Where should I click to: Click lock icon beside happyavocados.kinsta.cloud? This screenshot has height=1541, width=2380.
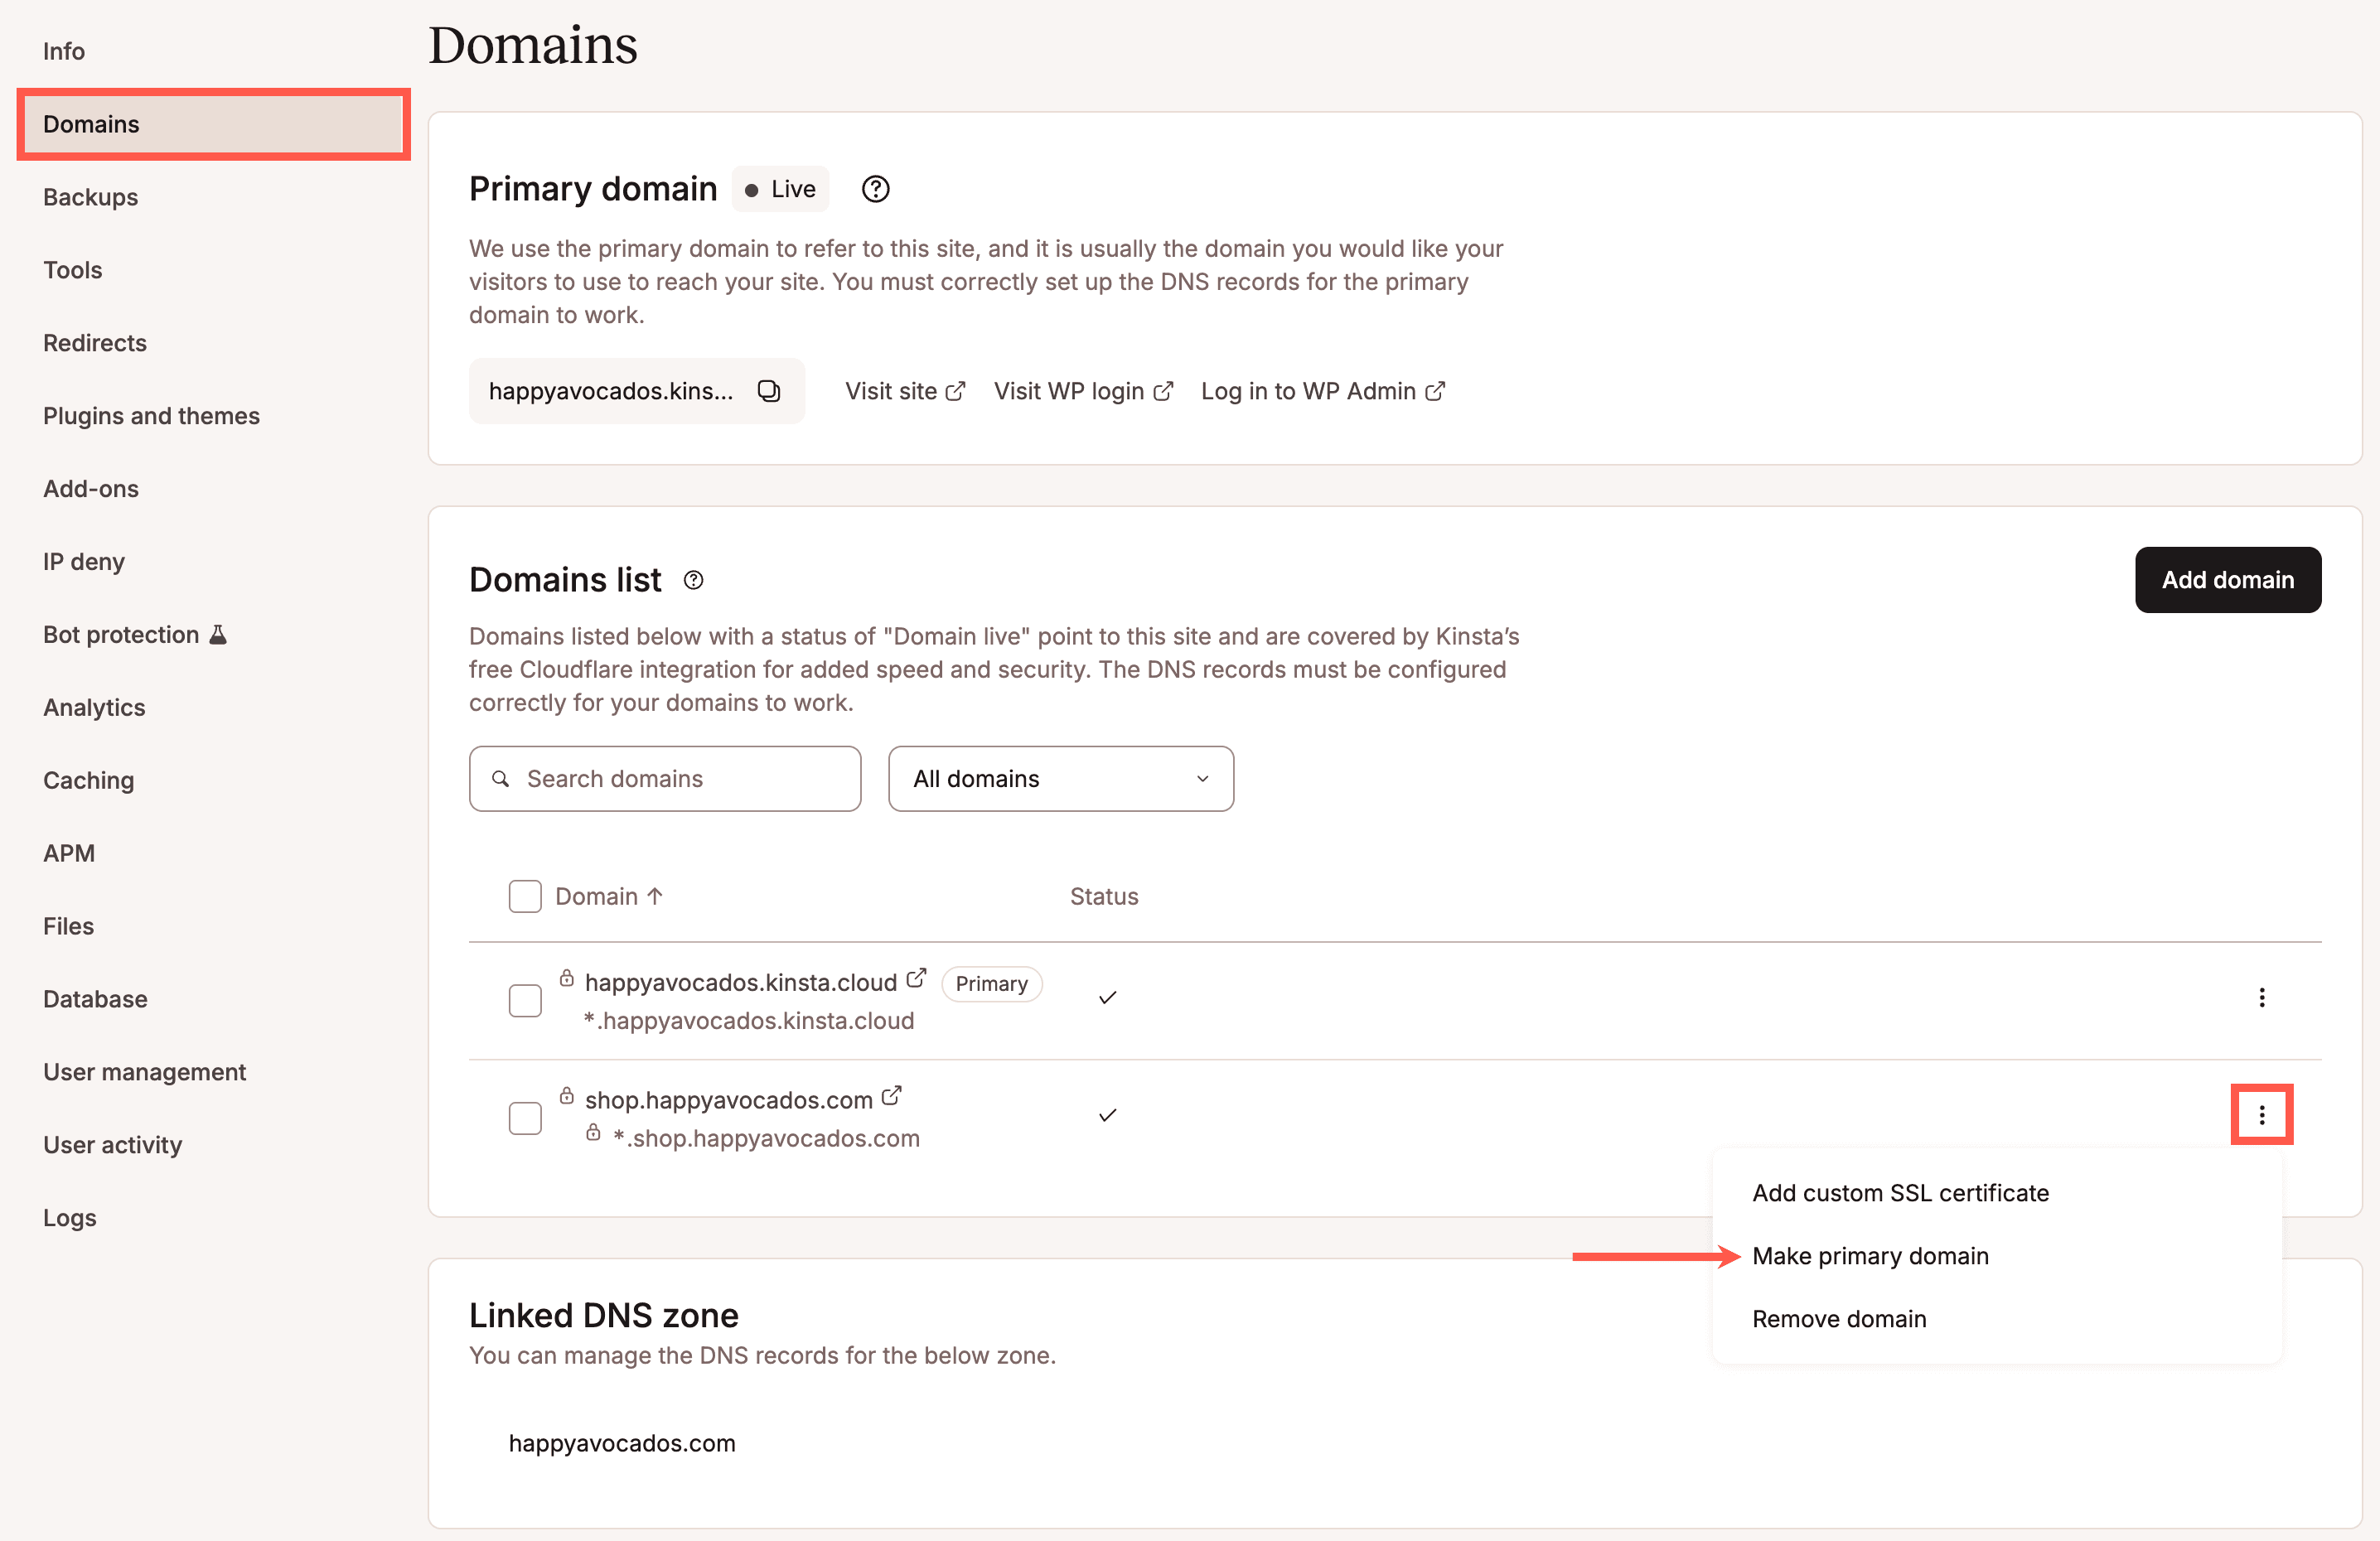coord(567,978)
